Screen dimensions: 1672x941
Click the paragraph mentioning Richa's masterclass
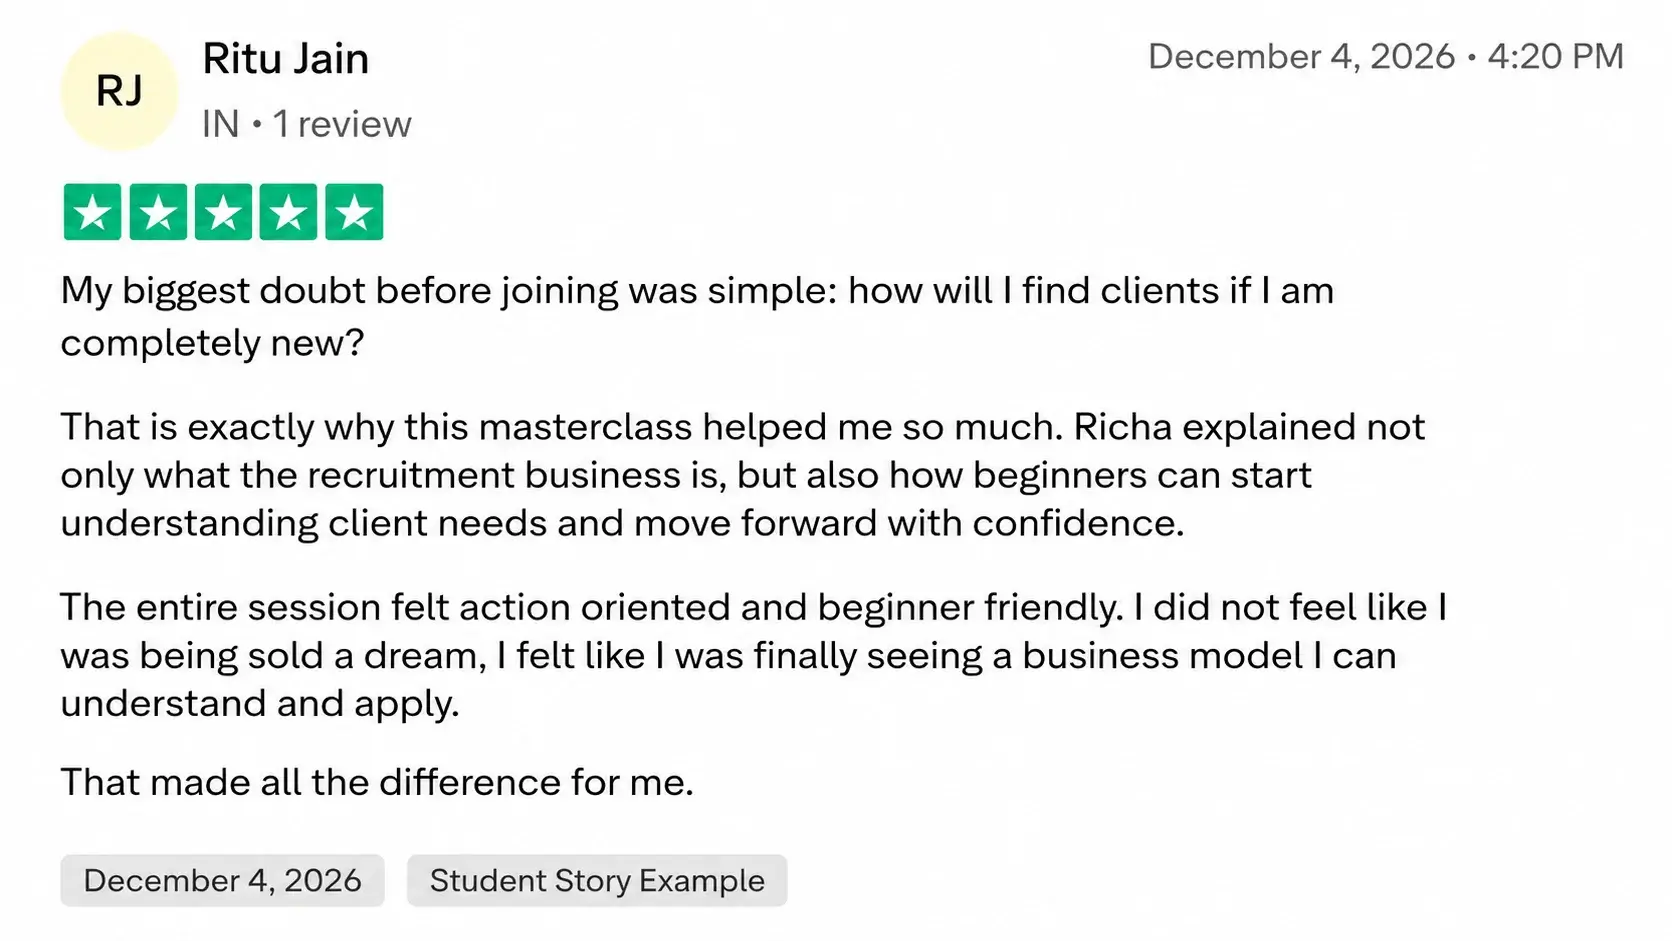click(x=742, y=475)
